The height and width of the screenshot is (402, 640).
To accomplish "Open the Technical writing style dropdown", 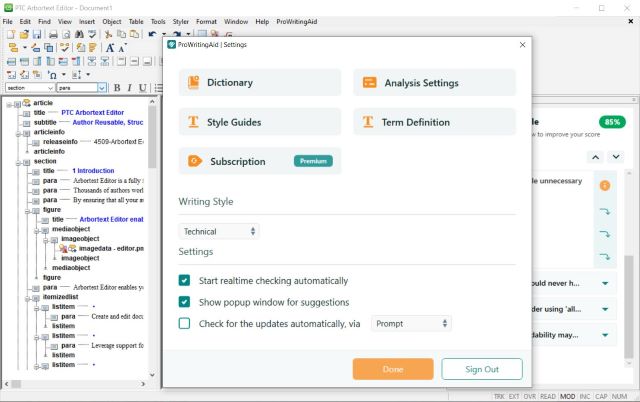I will [219, 231].
